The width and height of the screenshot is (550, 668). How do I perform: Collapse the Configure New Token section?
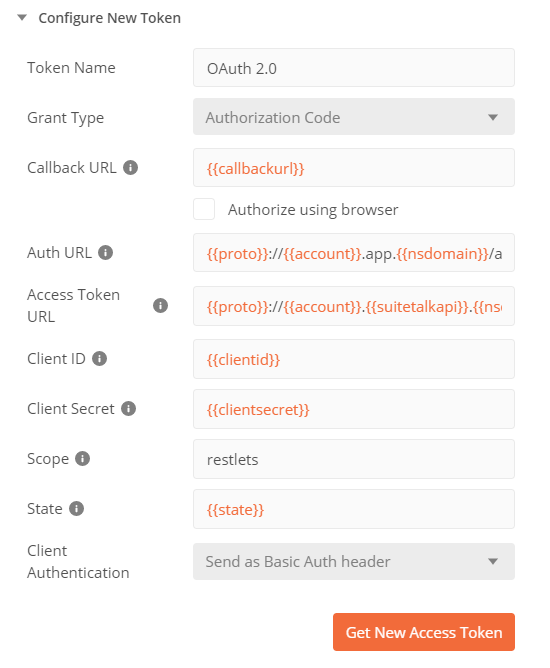(22, 18)
